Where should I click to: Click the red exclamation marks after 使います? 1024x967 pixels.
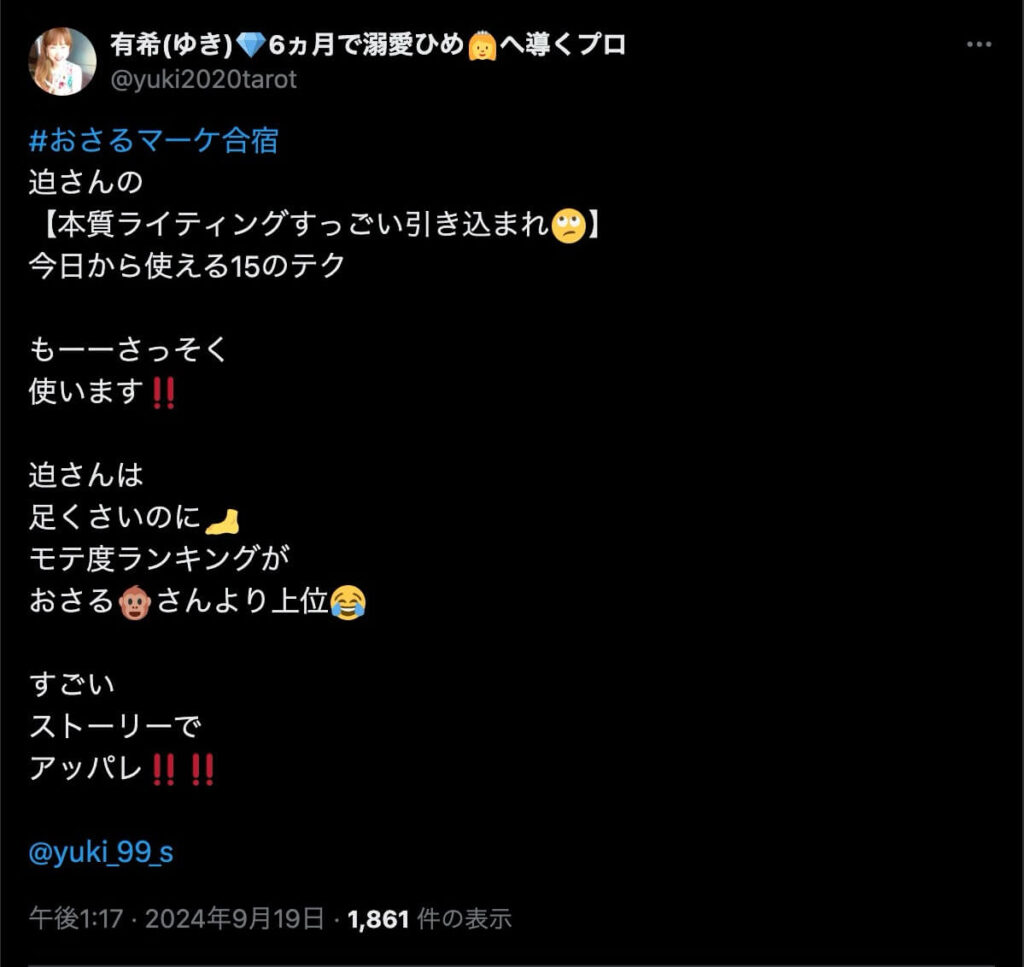(163, 393)
